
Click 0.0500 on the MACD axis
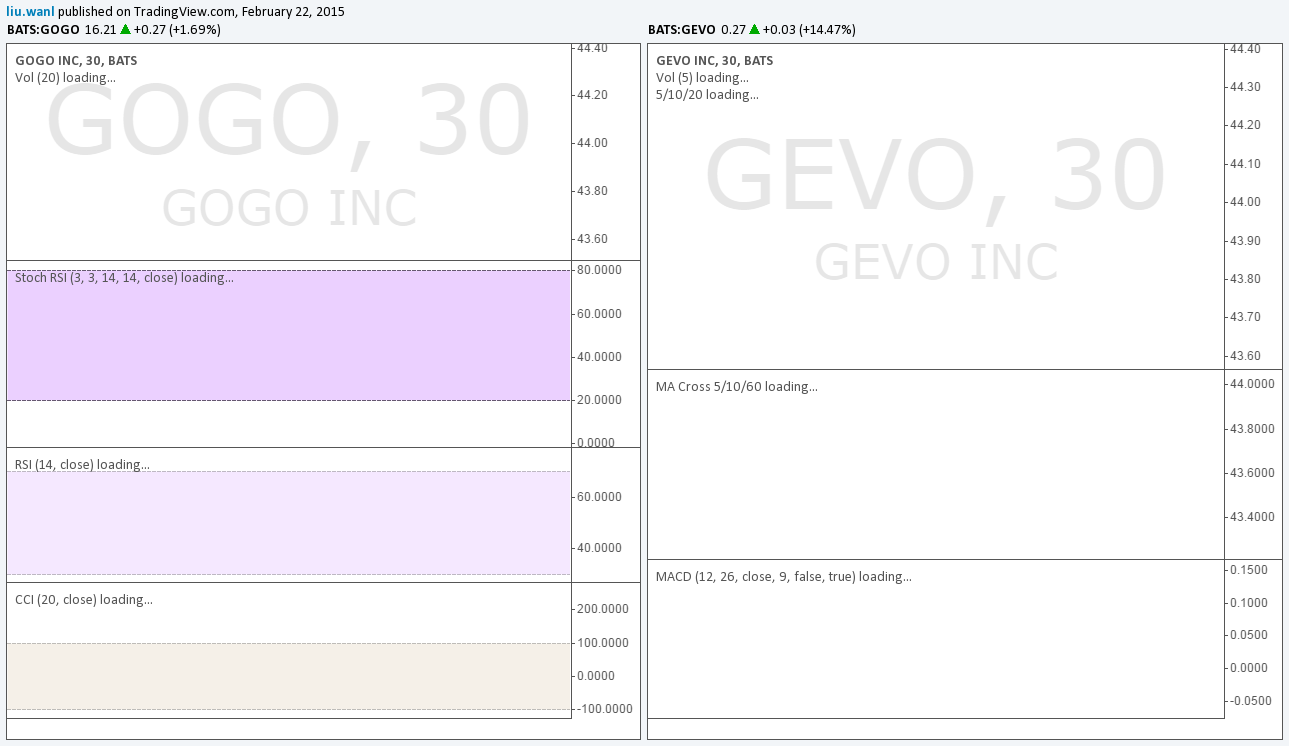[x=1249, y=635]
